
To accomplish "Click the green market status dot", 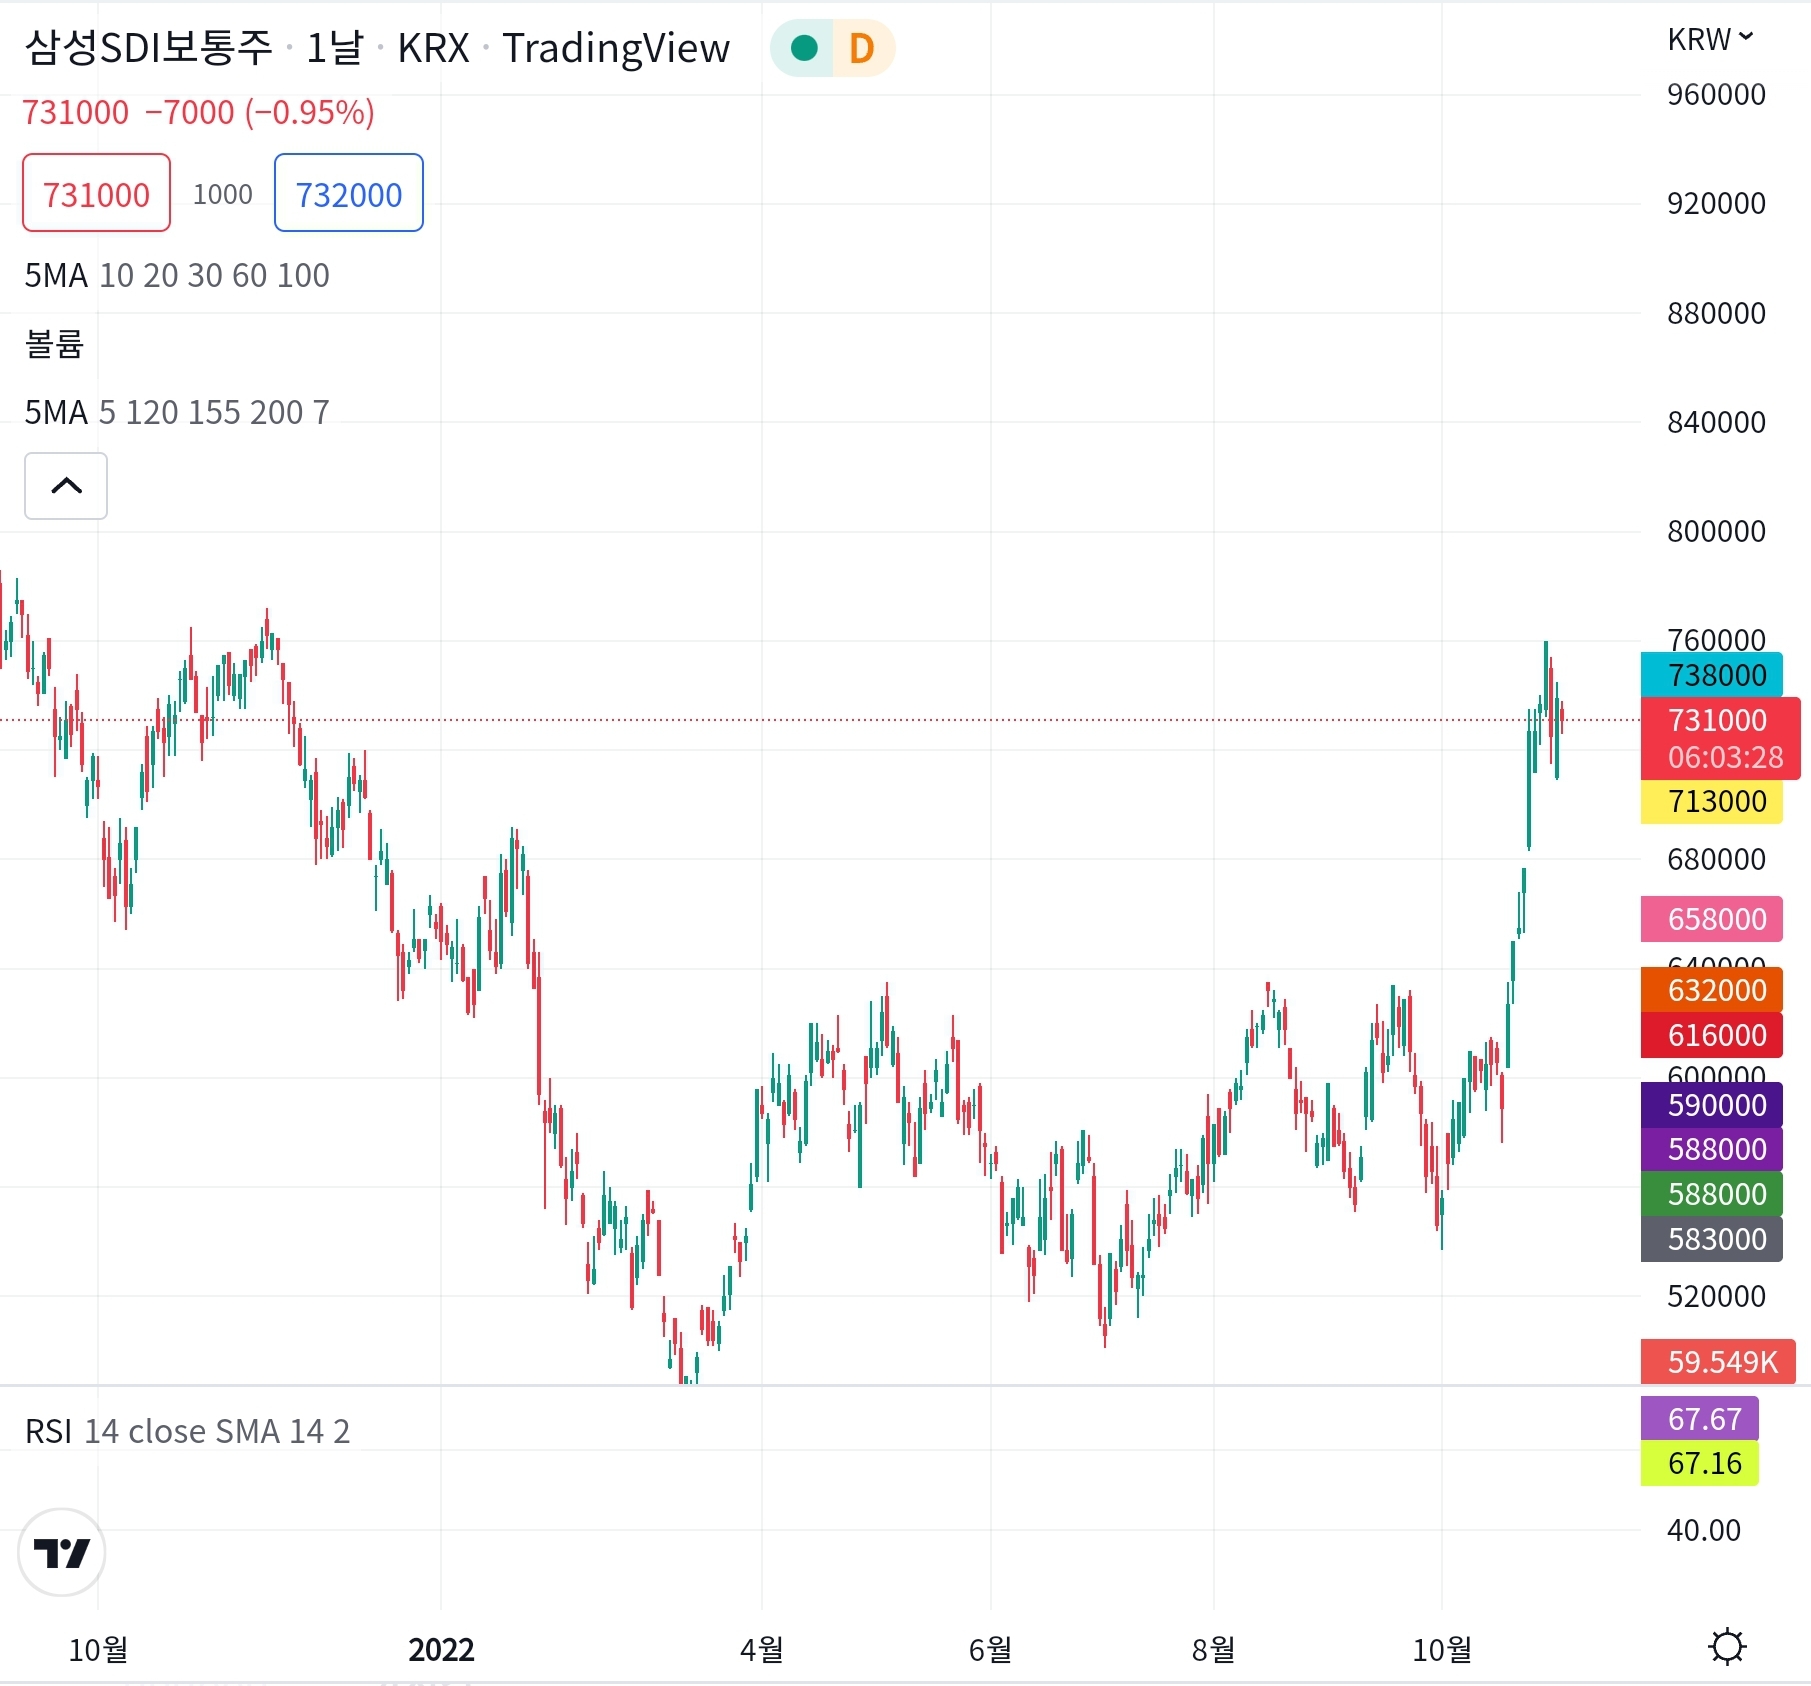I will coord(804,48).
